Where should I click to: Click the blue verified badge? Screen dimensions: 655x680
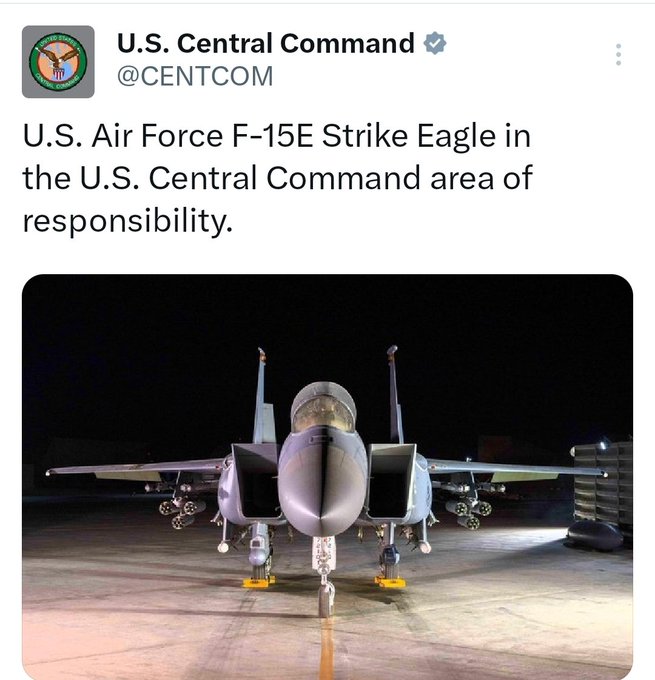pos(436,44)
